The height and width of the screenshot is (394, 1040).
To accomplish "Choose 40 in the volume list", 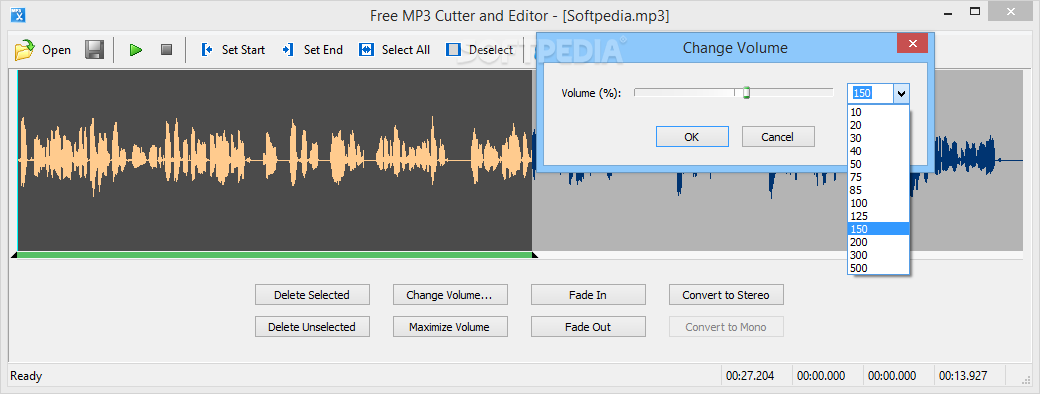I will point(878,151).
